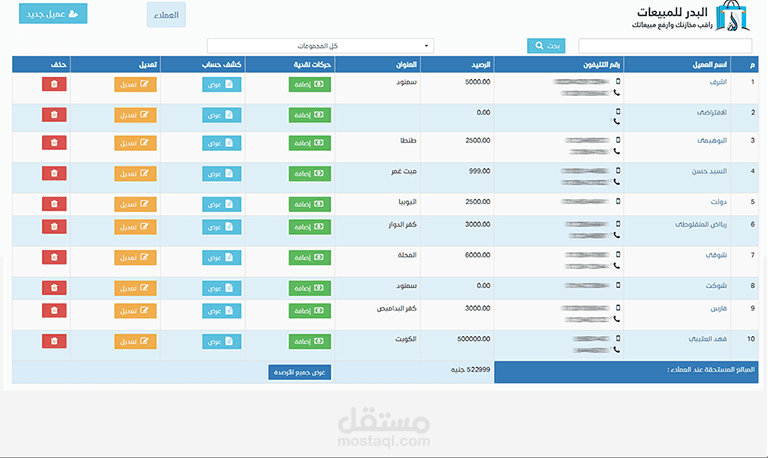Delete customer الافتراضي using the trash button
The width and height of the screenshot is (768, 458).
click(x=54, y=115)
